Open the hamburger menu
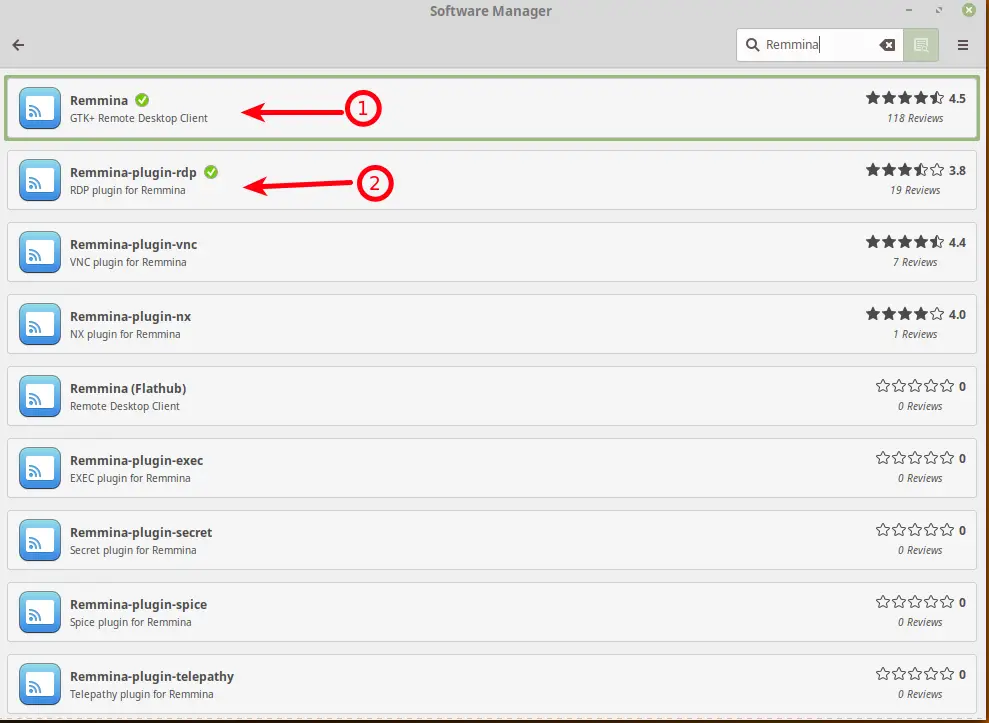989x723 pixels. point(963,45)
